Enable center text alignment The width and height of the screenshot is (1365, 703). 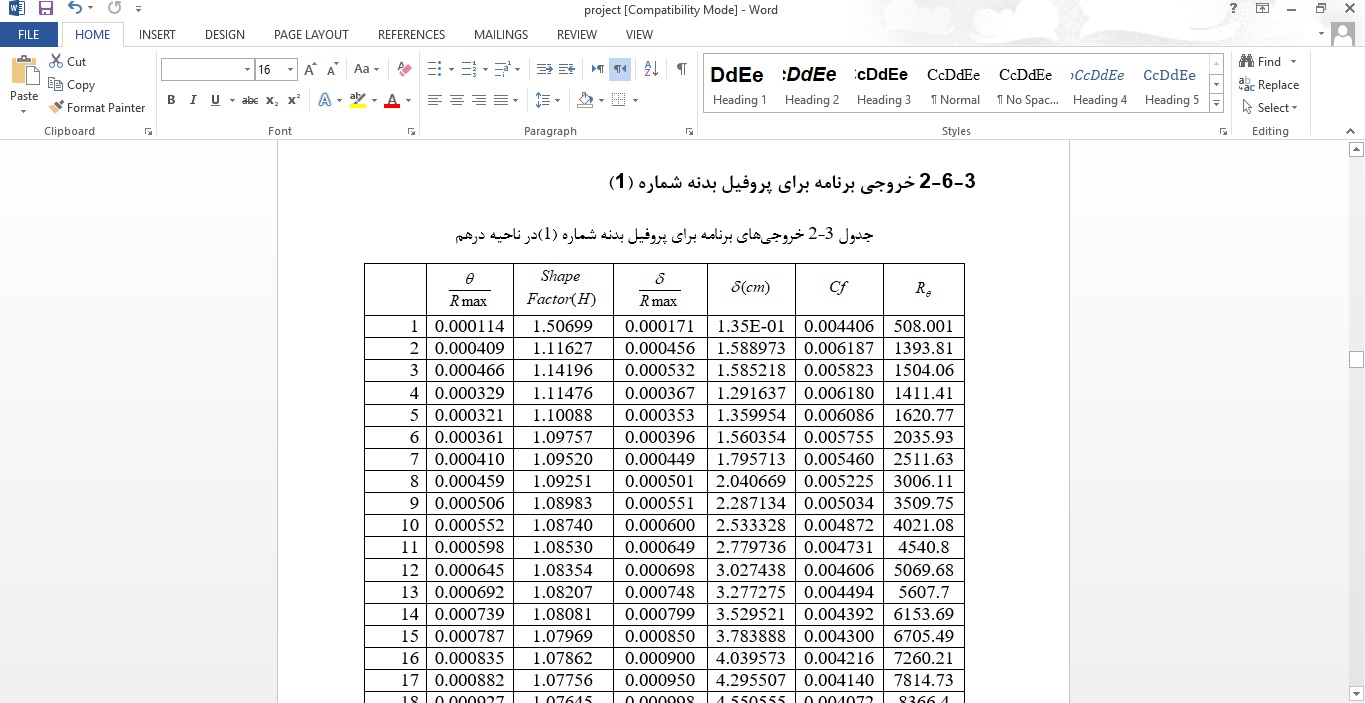pos(457,99)
